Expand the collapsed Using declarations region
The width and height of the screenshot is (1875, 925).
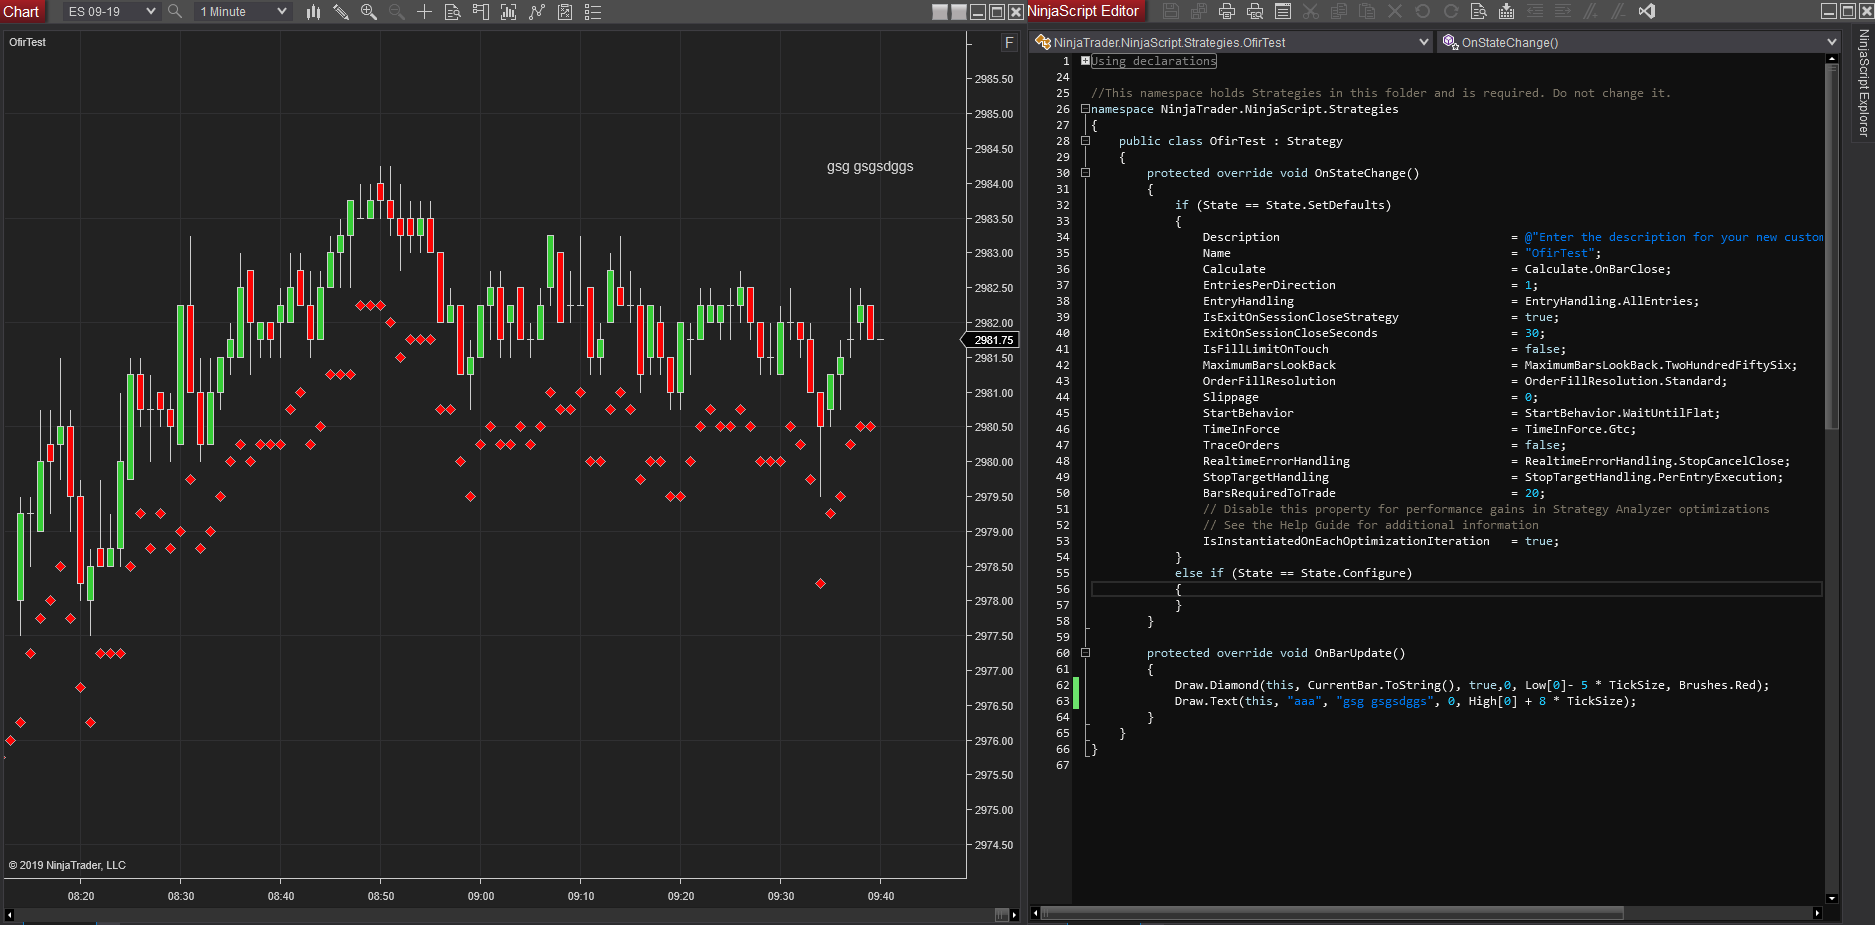tap(1085, 61)
